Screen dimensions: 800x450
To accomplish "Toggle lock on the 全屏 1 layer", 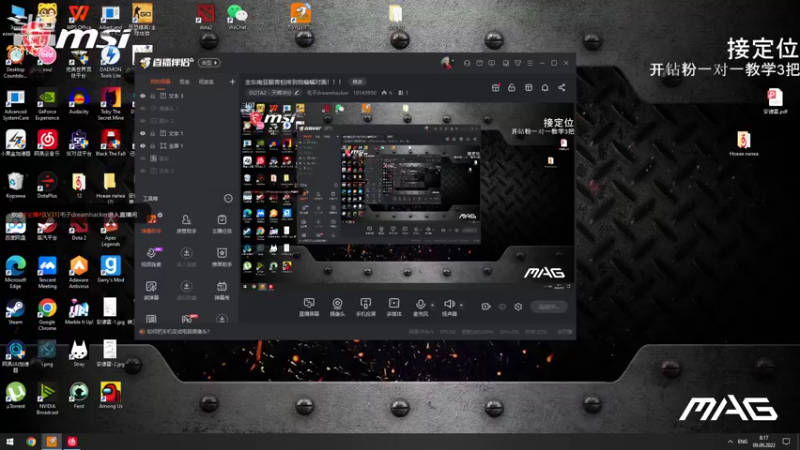I will (153, 146).
